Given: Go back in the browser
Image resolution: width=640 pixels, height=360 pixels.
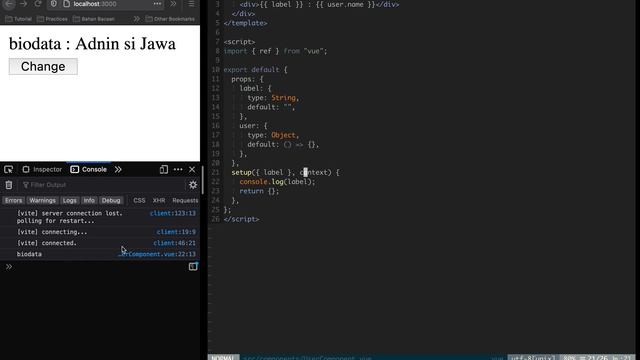Looking at the screenshot, I should click(x=9, y=4).
